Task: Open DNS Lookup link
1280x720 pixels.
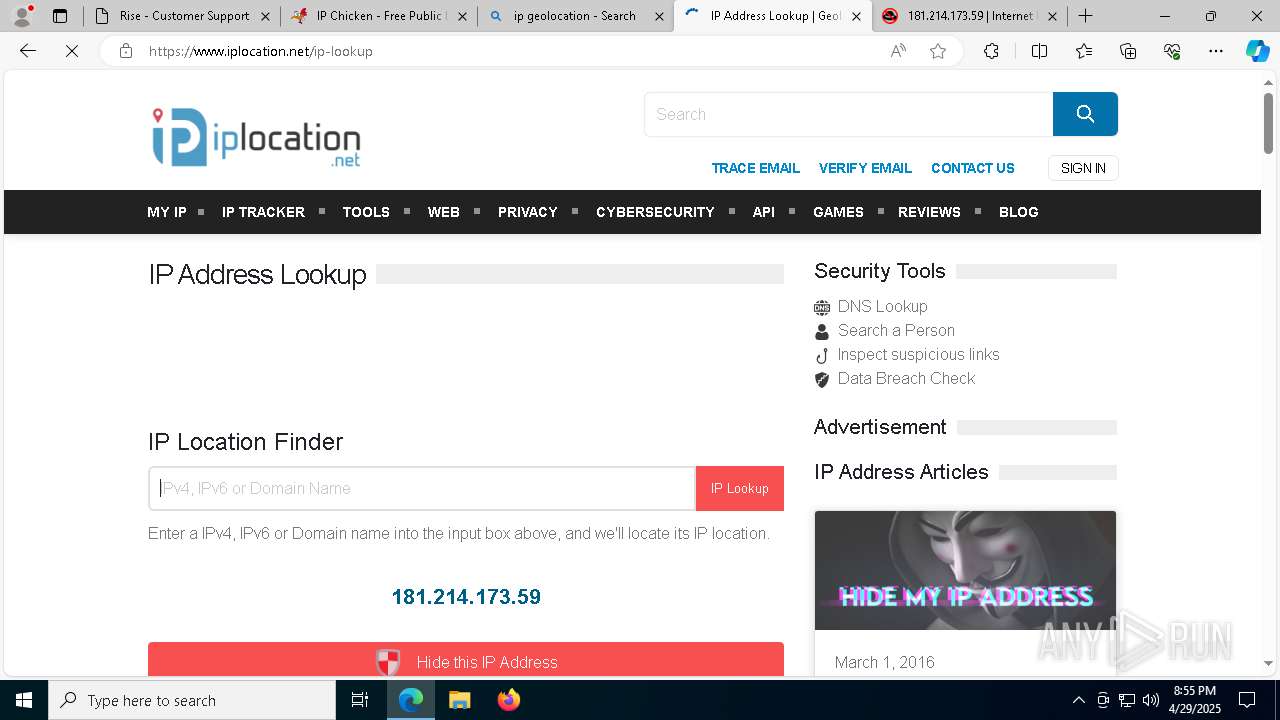Action: [x=883, y=306]
